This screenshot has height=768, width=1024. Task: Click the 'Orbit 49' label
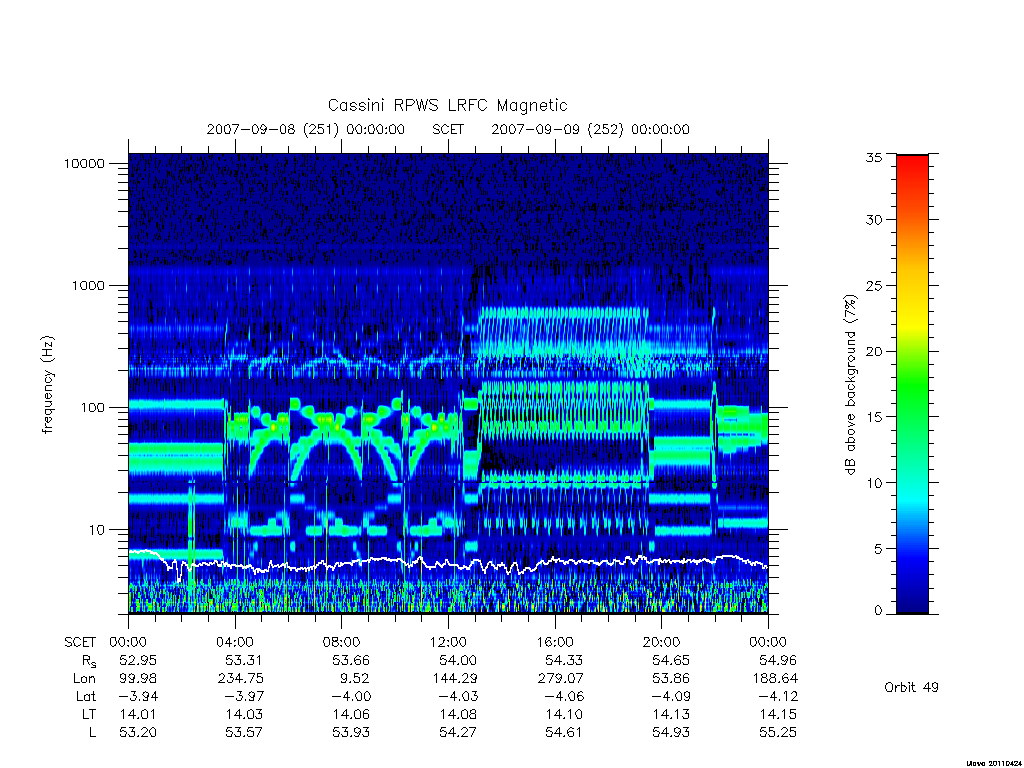tap(911, 688)
